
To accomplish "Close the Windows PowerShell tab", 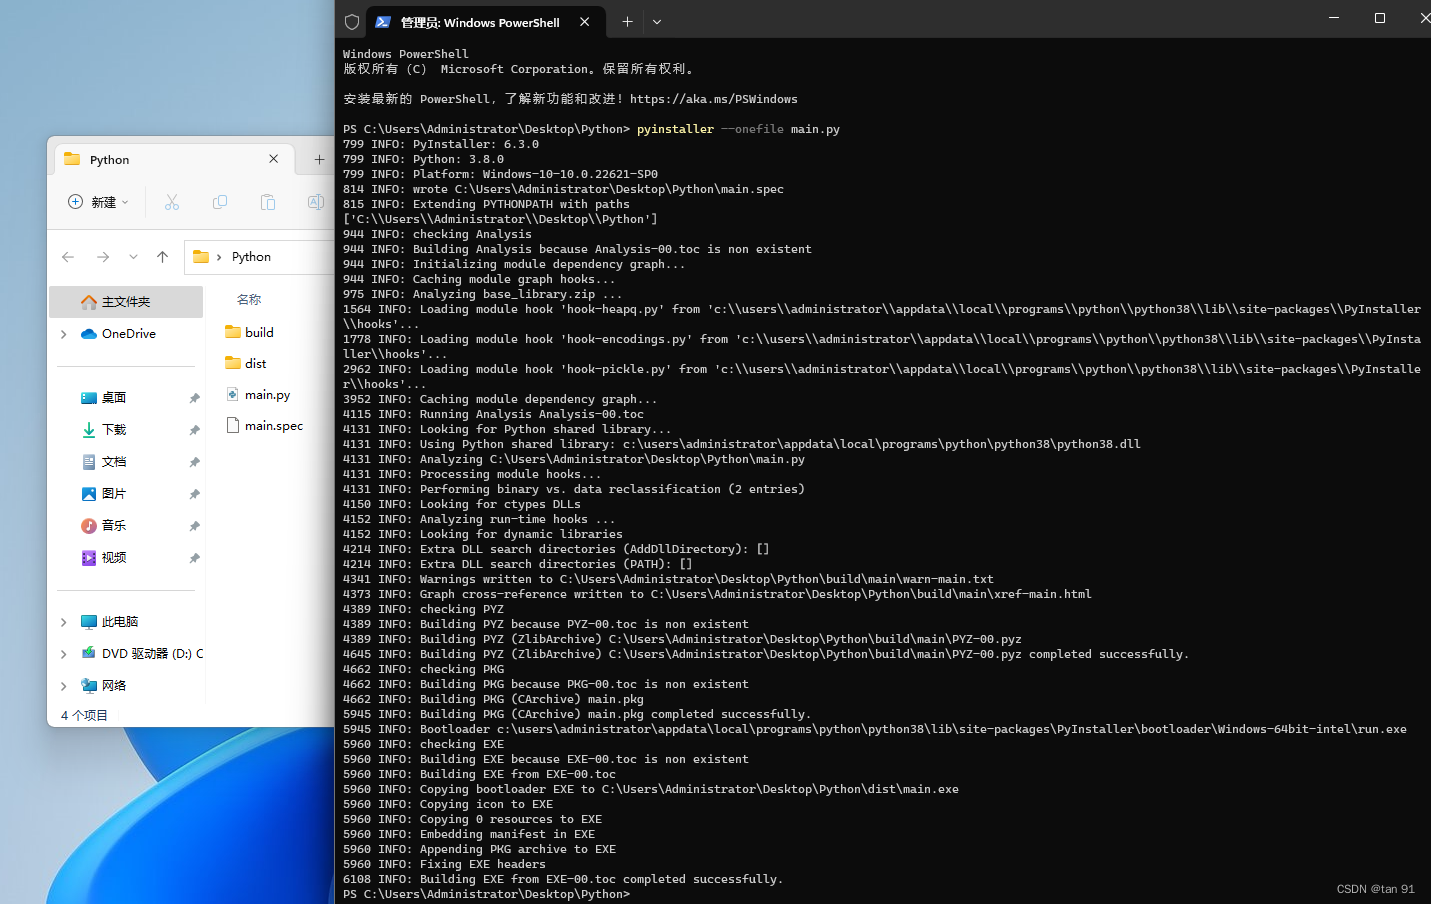I will 584,22.
